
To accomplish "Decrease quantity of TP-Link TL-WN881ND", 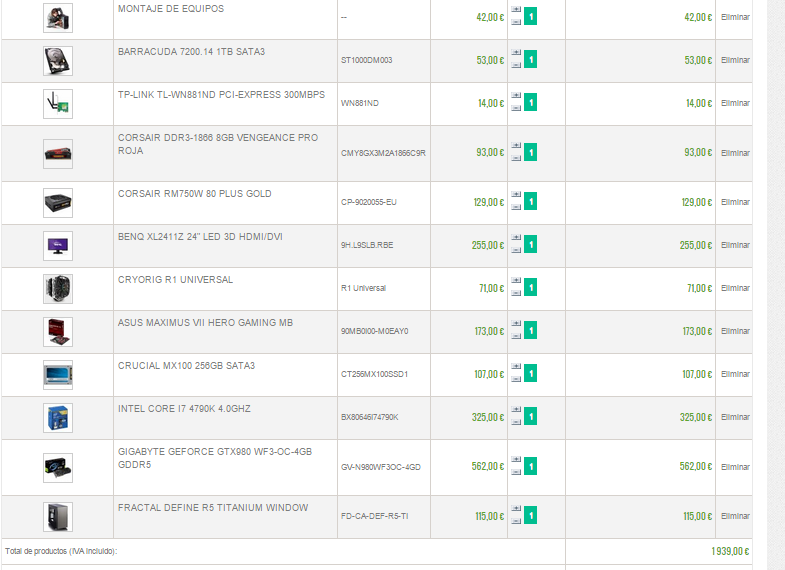I will point(516,108).
